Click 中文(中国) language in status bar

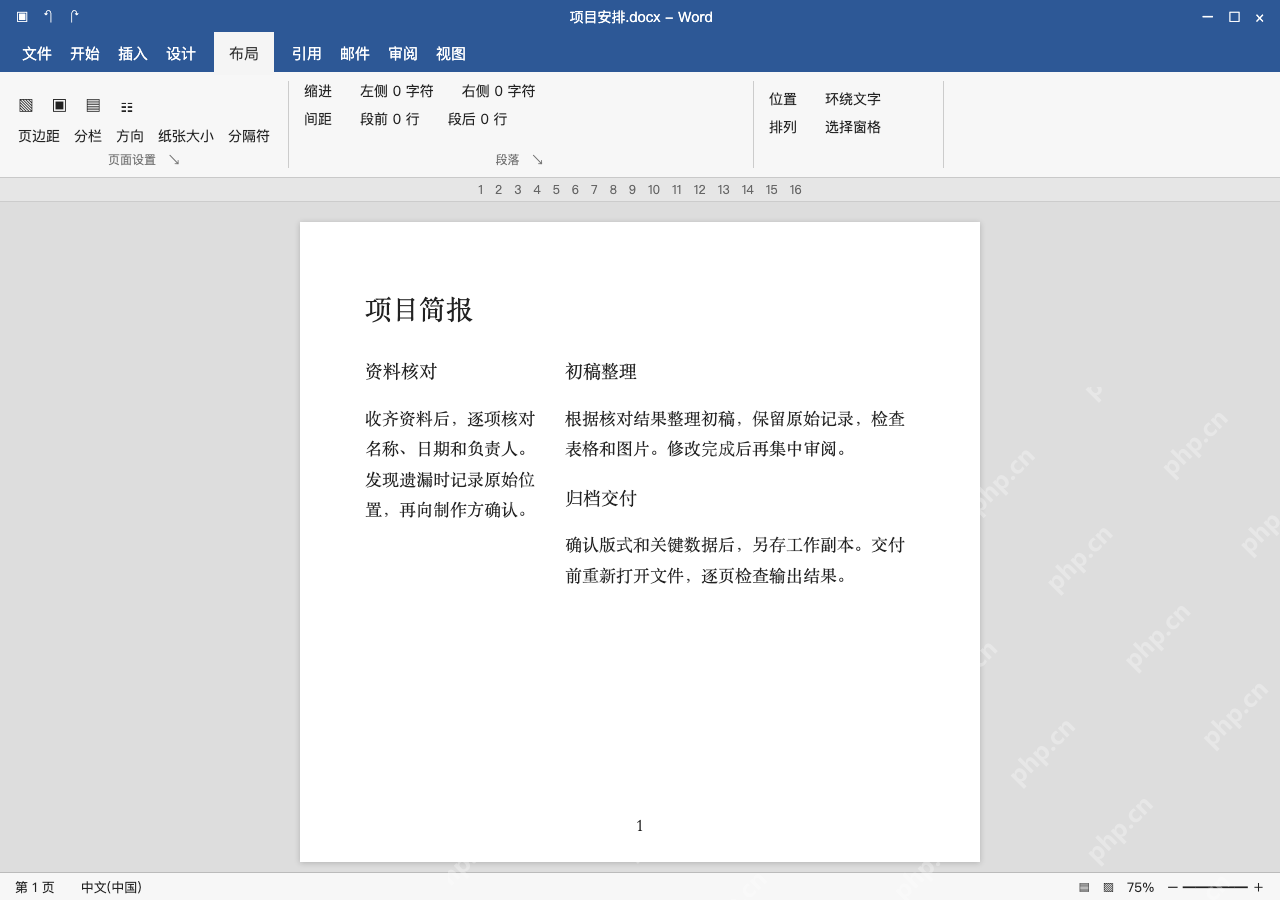(x=111, y=887)
